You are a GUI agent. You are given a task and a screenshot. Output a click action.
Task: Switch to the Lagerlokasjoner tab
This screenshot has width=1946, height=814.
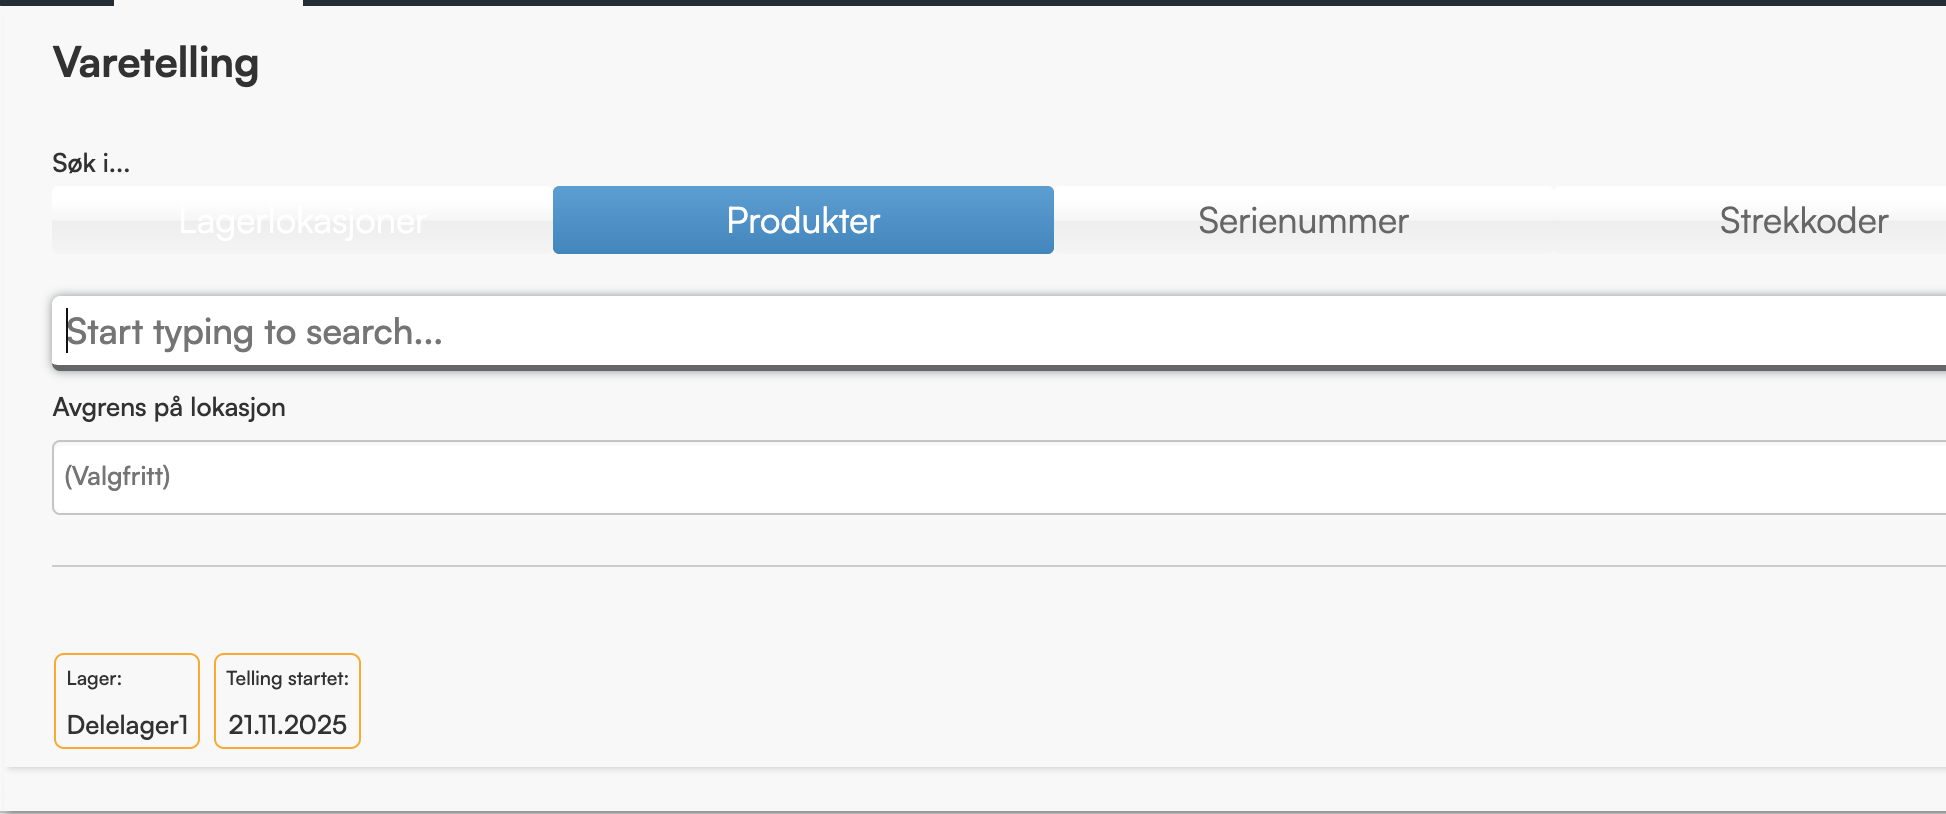[302, 220]
